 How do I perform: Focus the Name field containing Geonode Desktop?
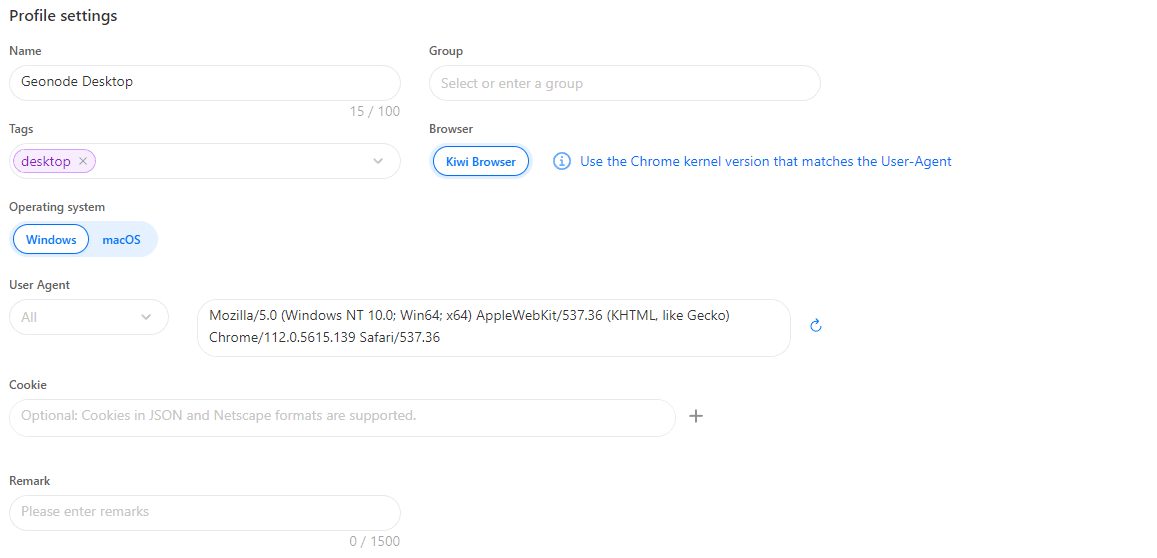click(204, 83)
